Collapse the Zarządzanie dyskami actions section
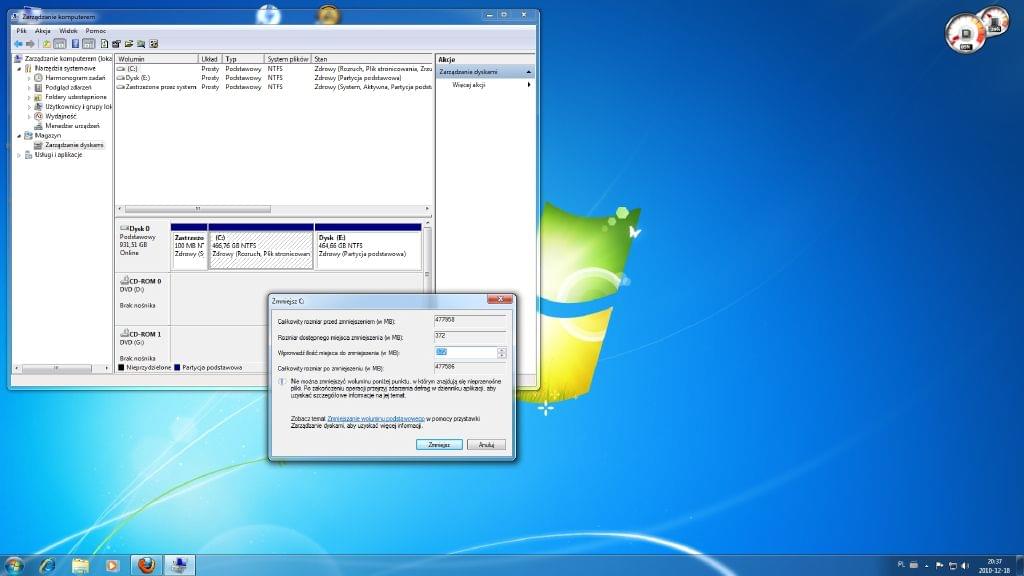 coord(528,72)
